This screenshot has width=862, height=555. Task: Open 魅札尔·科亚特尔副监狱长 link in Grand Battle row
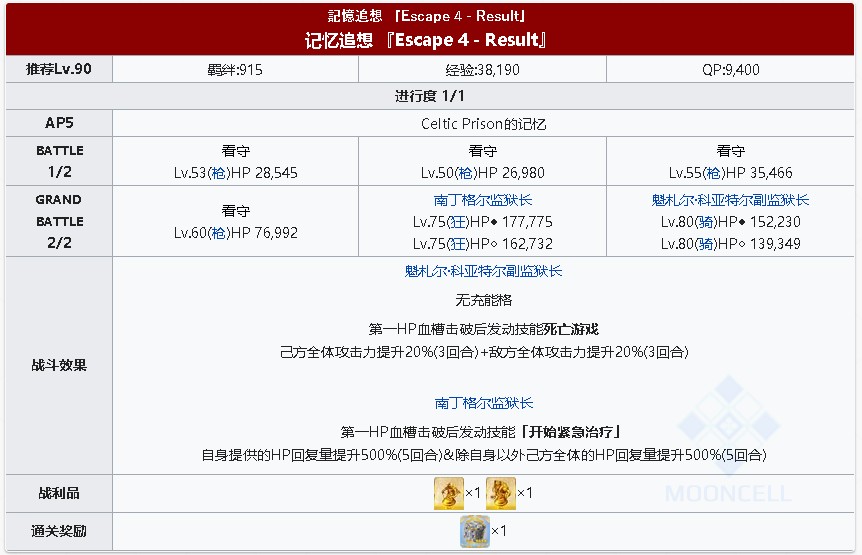coord(730,200)
